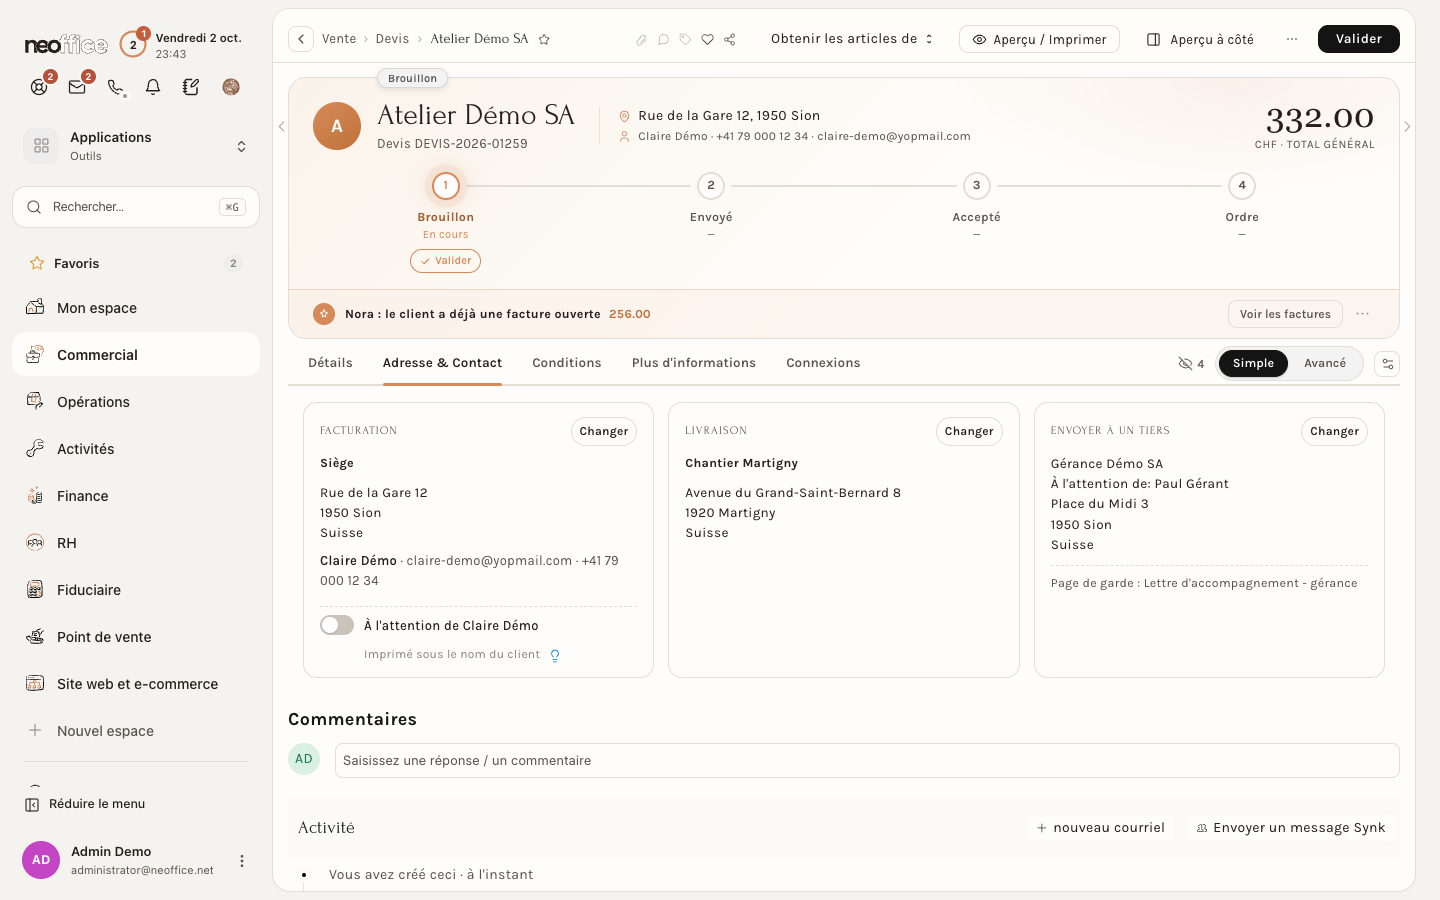
Task: Switch to the Conditions tab
Action: 566,363
